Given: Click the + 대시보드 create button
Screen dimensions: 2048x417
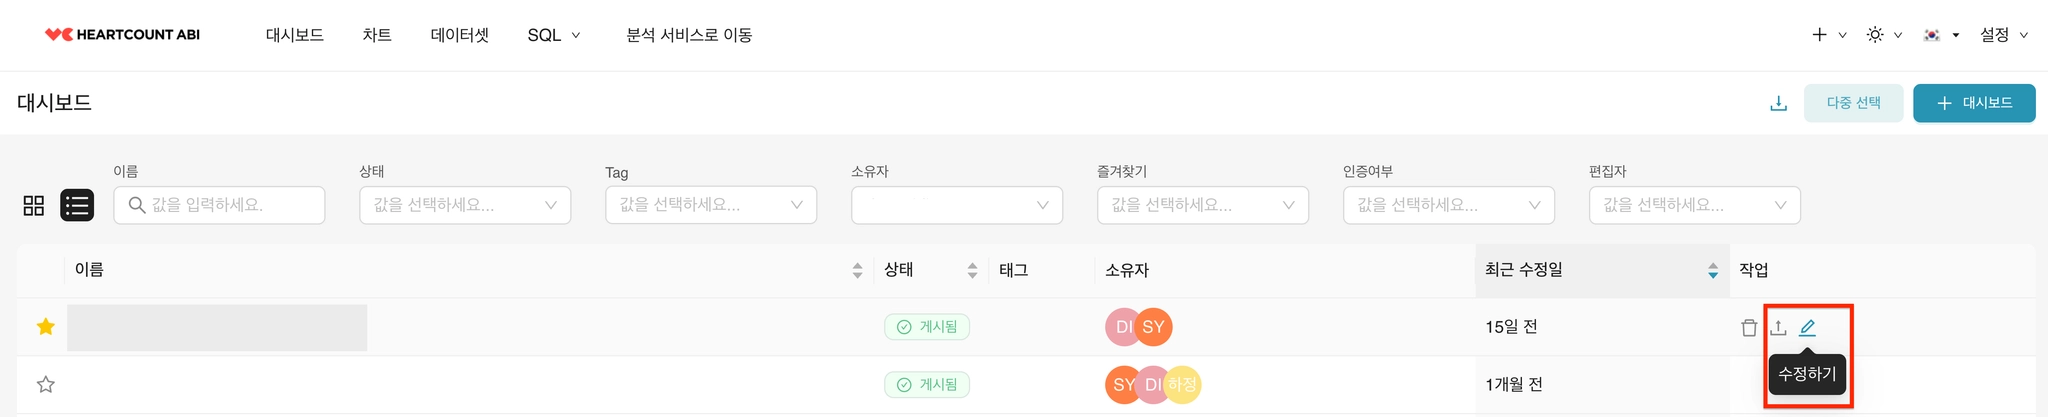Looking at the screenshot, I should click(1974, 103).
